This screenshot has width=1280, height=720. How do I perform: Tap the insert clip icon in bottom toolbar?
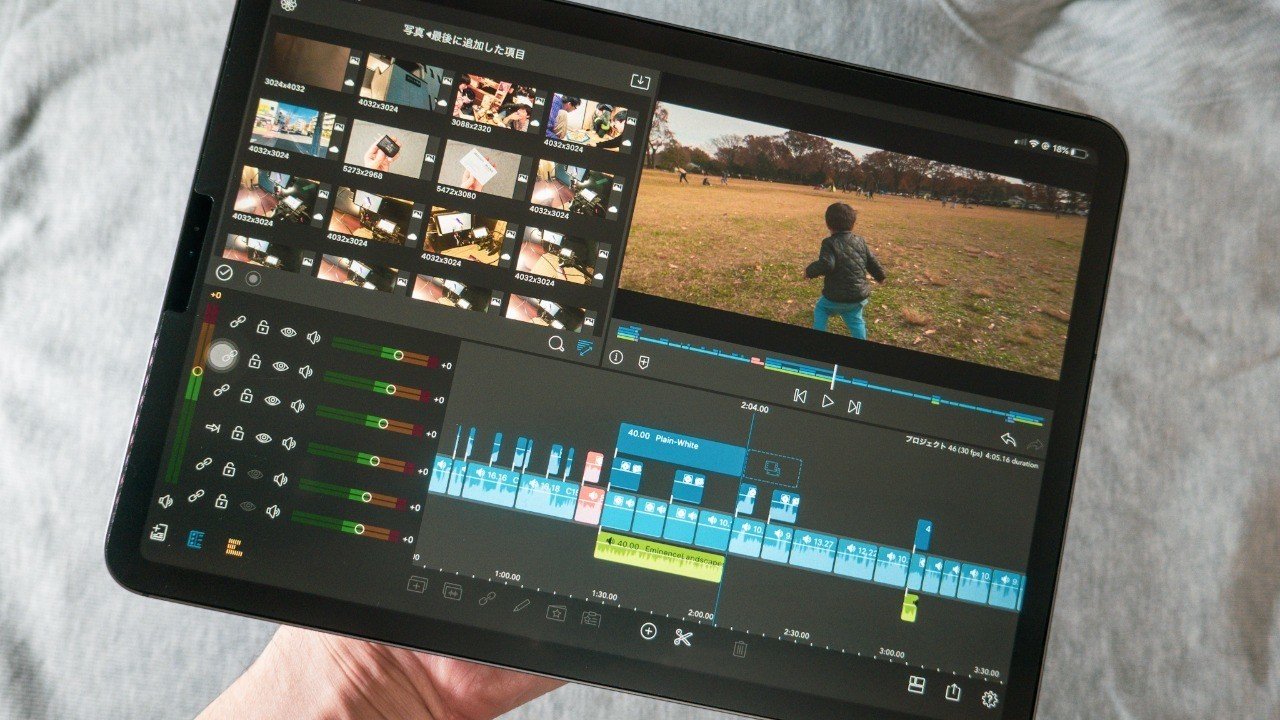[417, 585]
